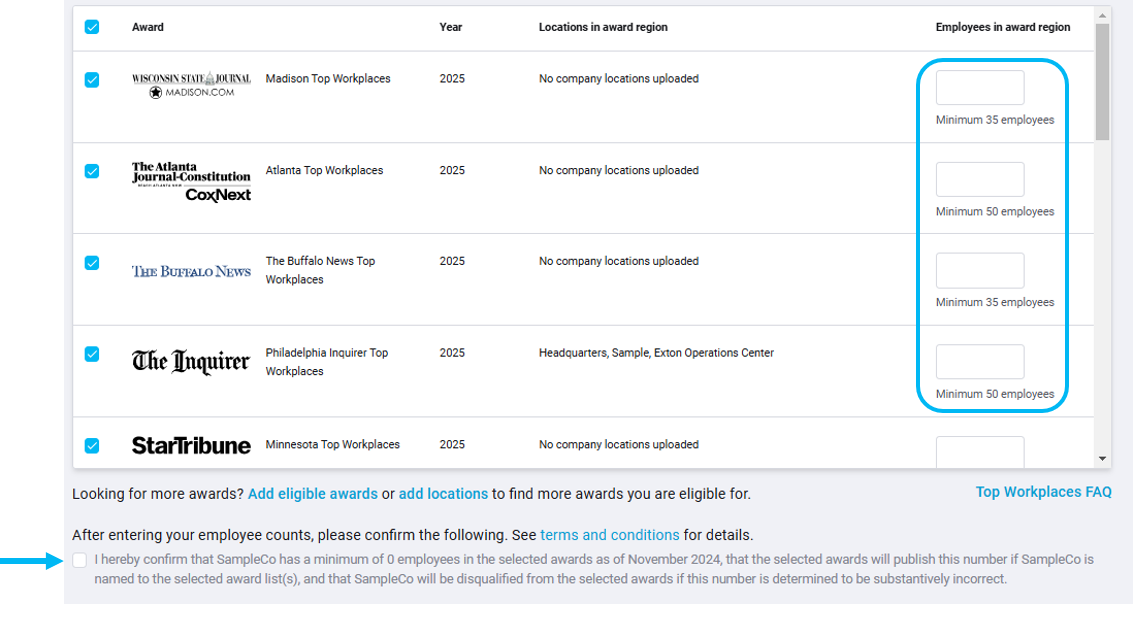Uncheck the Madison Top Workplaces row
The image size is (1133, 620).
pos(92,79)
